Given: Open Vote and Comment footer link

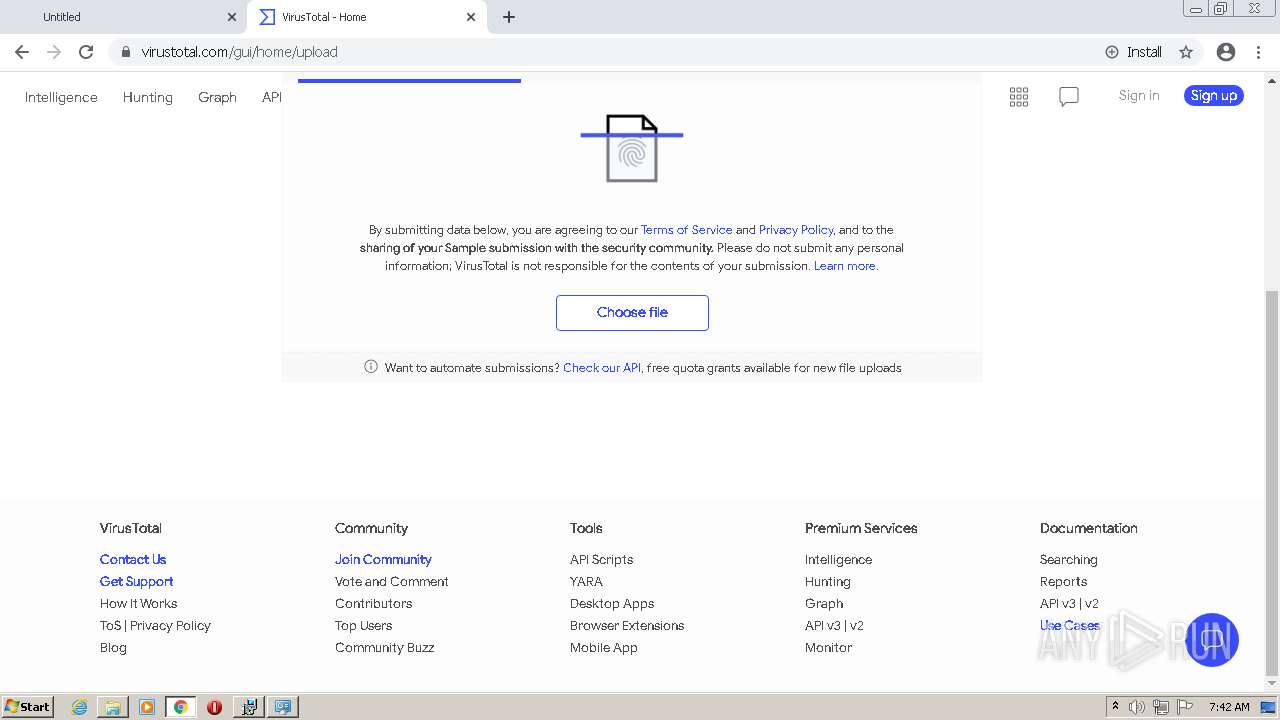Looking at the screenshot, I should pos(391,582).
